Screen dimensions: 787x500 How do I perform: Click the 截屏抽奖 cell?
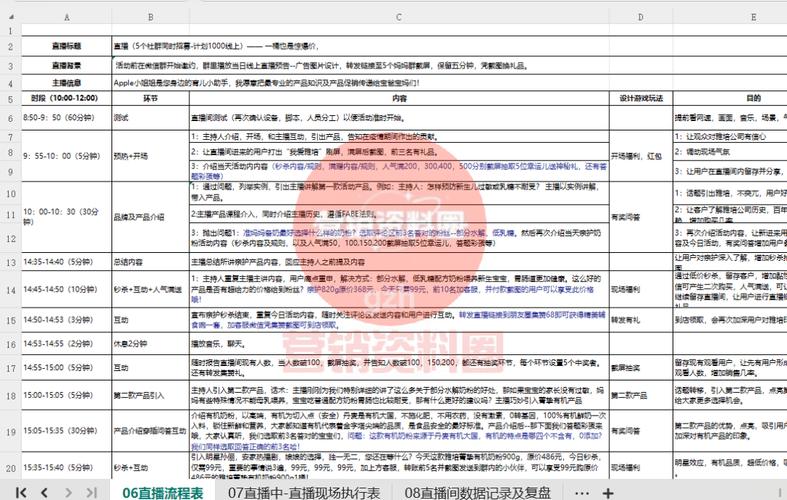(640, 367)
